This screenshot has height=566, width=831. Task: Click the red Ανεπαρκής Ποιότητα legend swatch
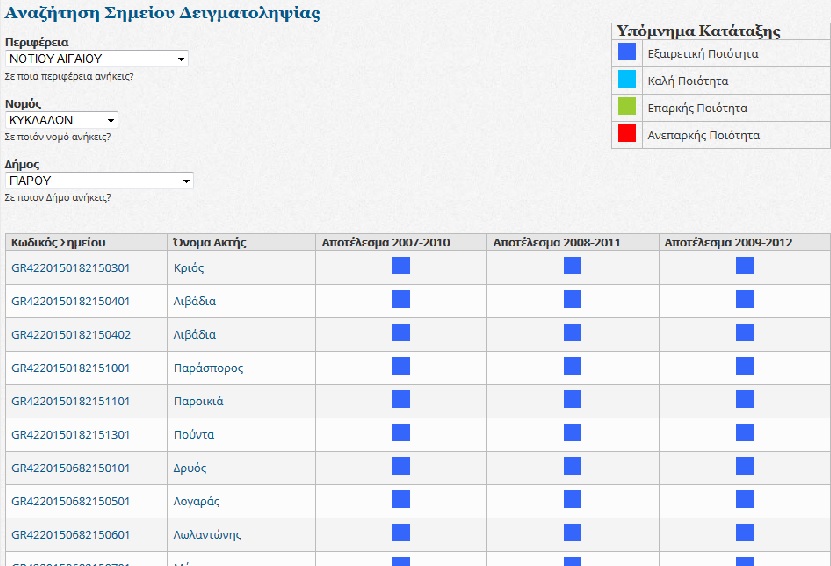[x=627, y=134]
